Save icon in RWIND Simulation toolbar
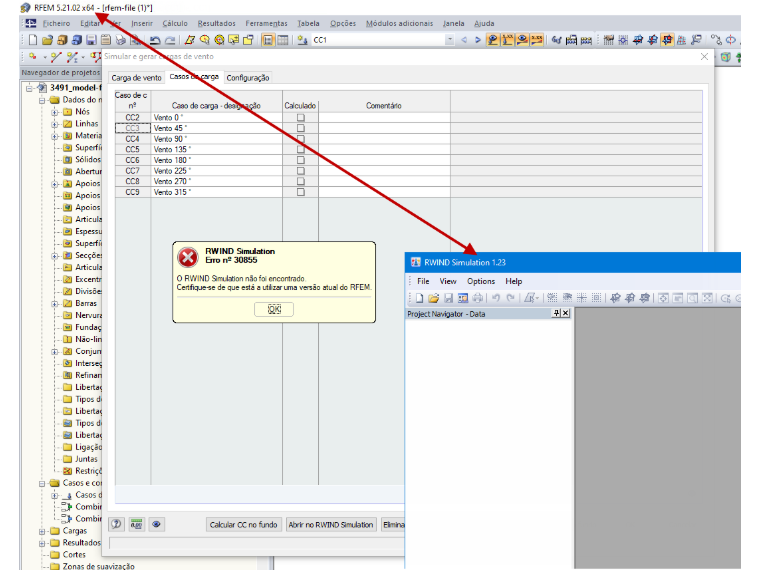Screen dimensions: 760x570 pyautogui.click(x=448, y=298)
